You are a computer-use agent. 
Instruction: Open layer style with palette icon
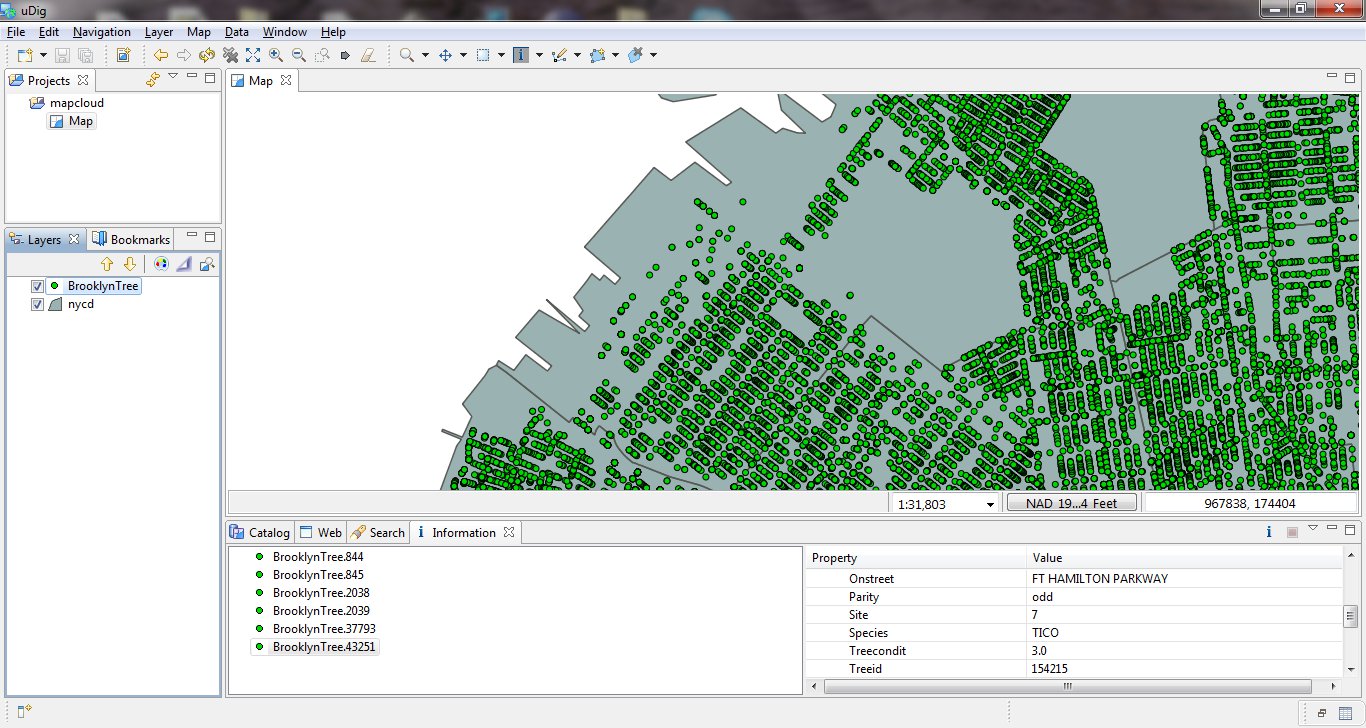click(161, 264)
